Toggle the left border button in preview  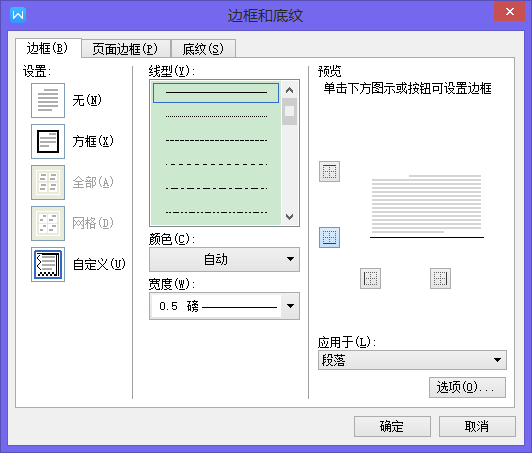click(x=370, y=279)
